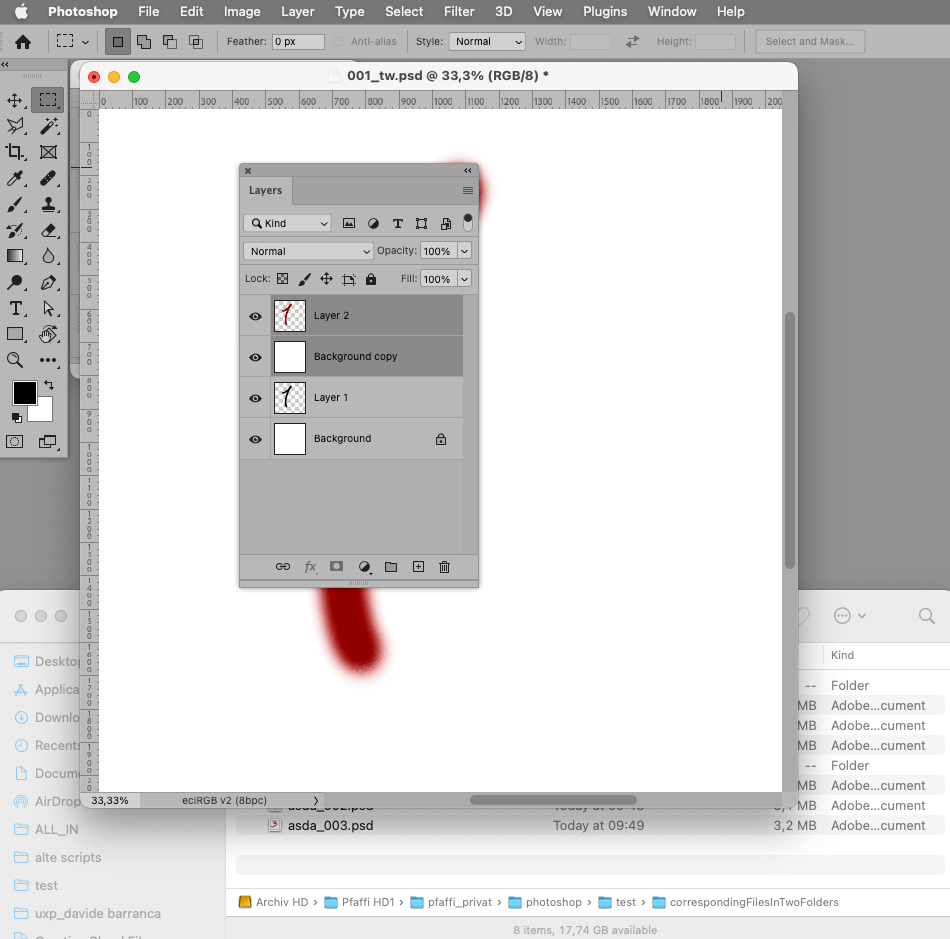This screenshot has height=939, width=950.
Task: Select the Gradient tool
Action: [15, 256]
